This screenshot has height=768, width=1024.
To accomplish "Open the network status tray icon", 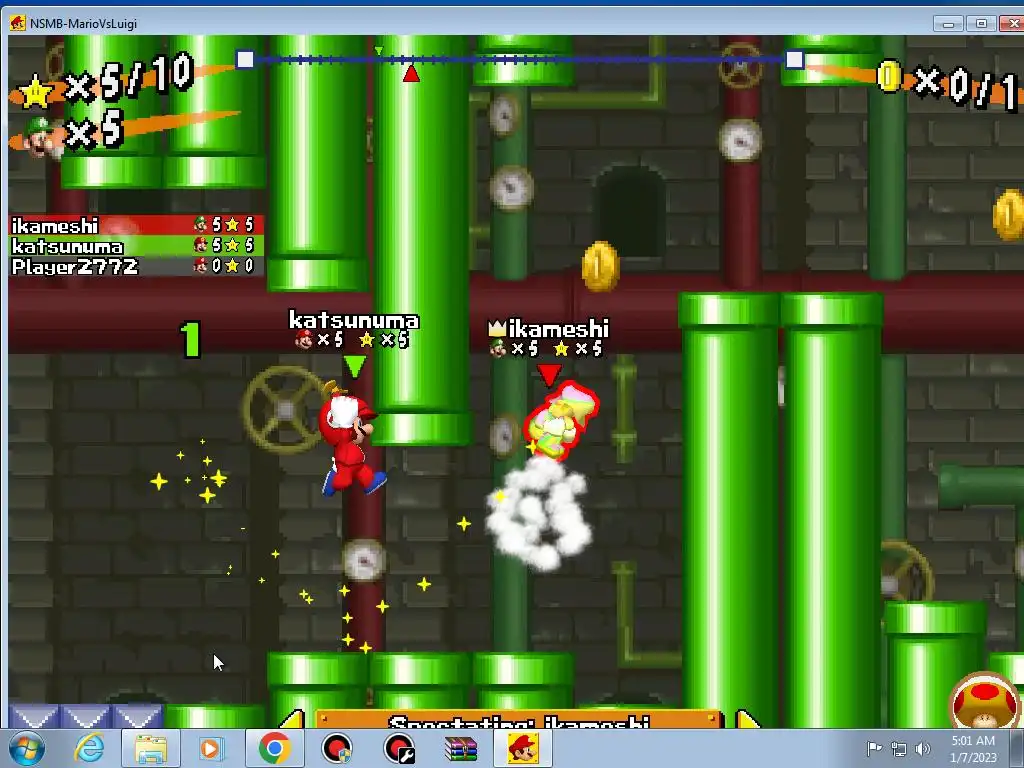I will [899, 749].
